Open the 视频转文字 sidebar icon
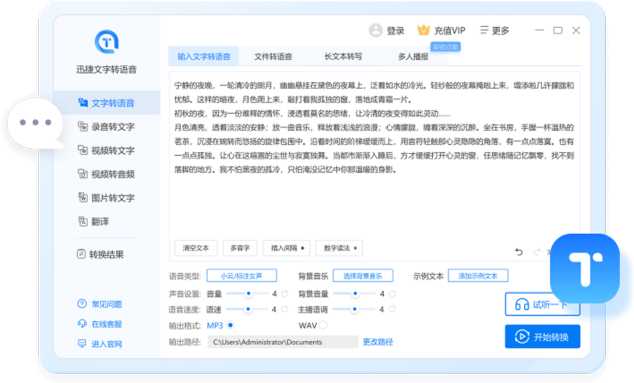The height and width of the screenshot is (383, 634). 83,150
